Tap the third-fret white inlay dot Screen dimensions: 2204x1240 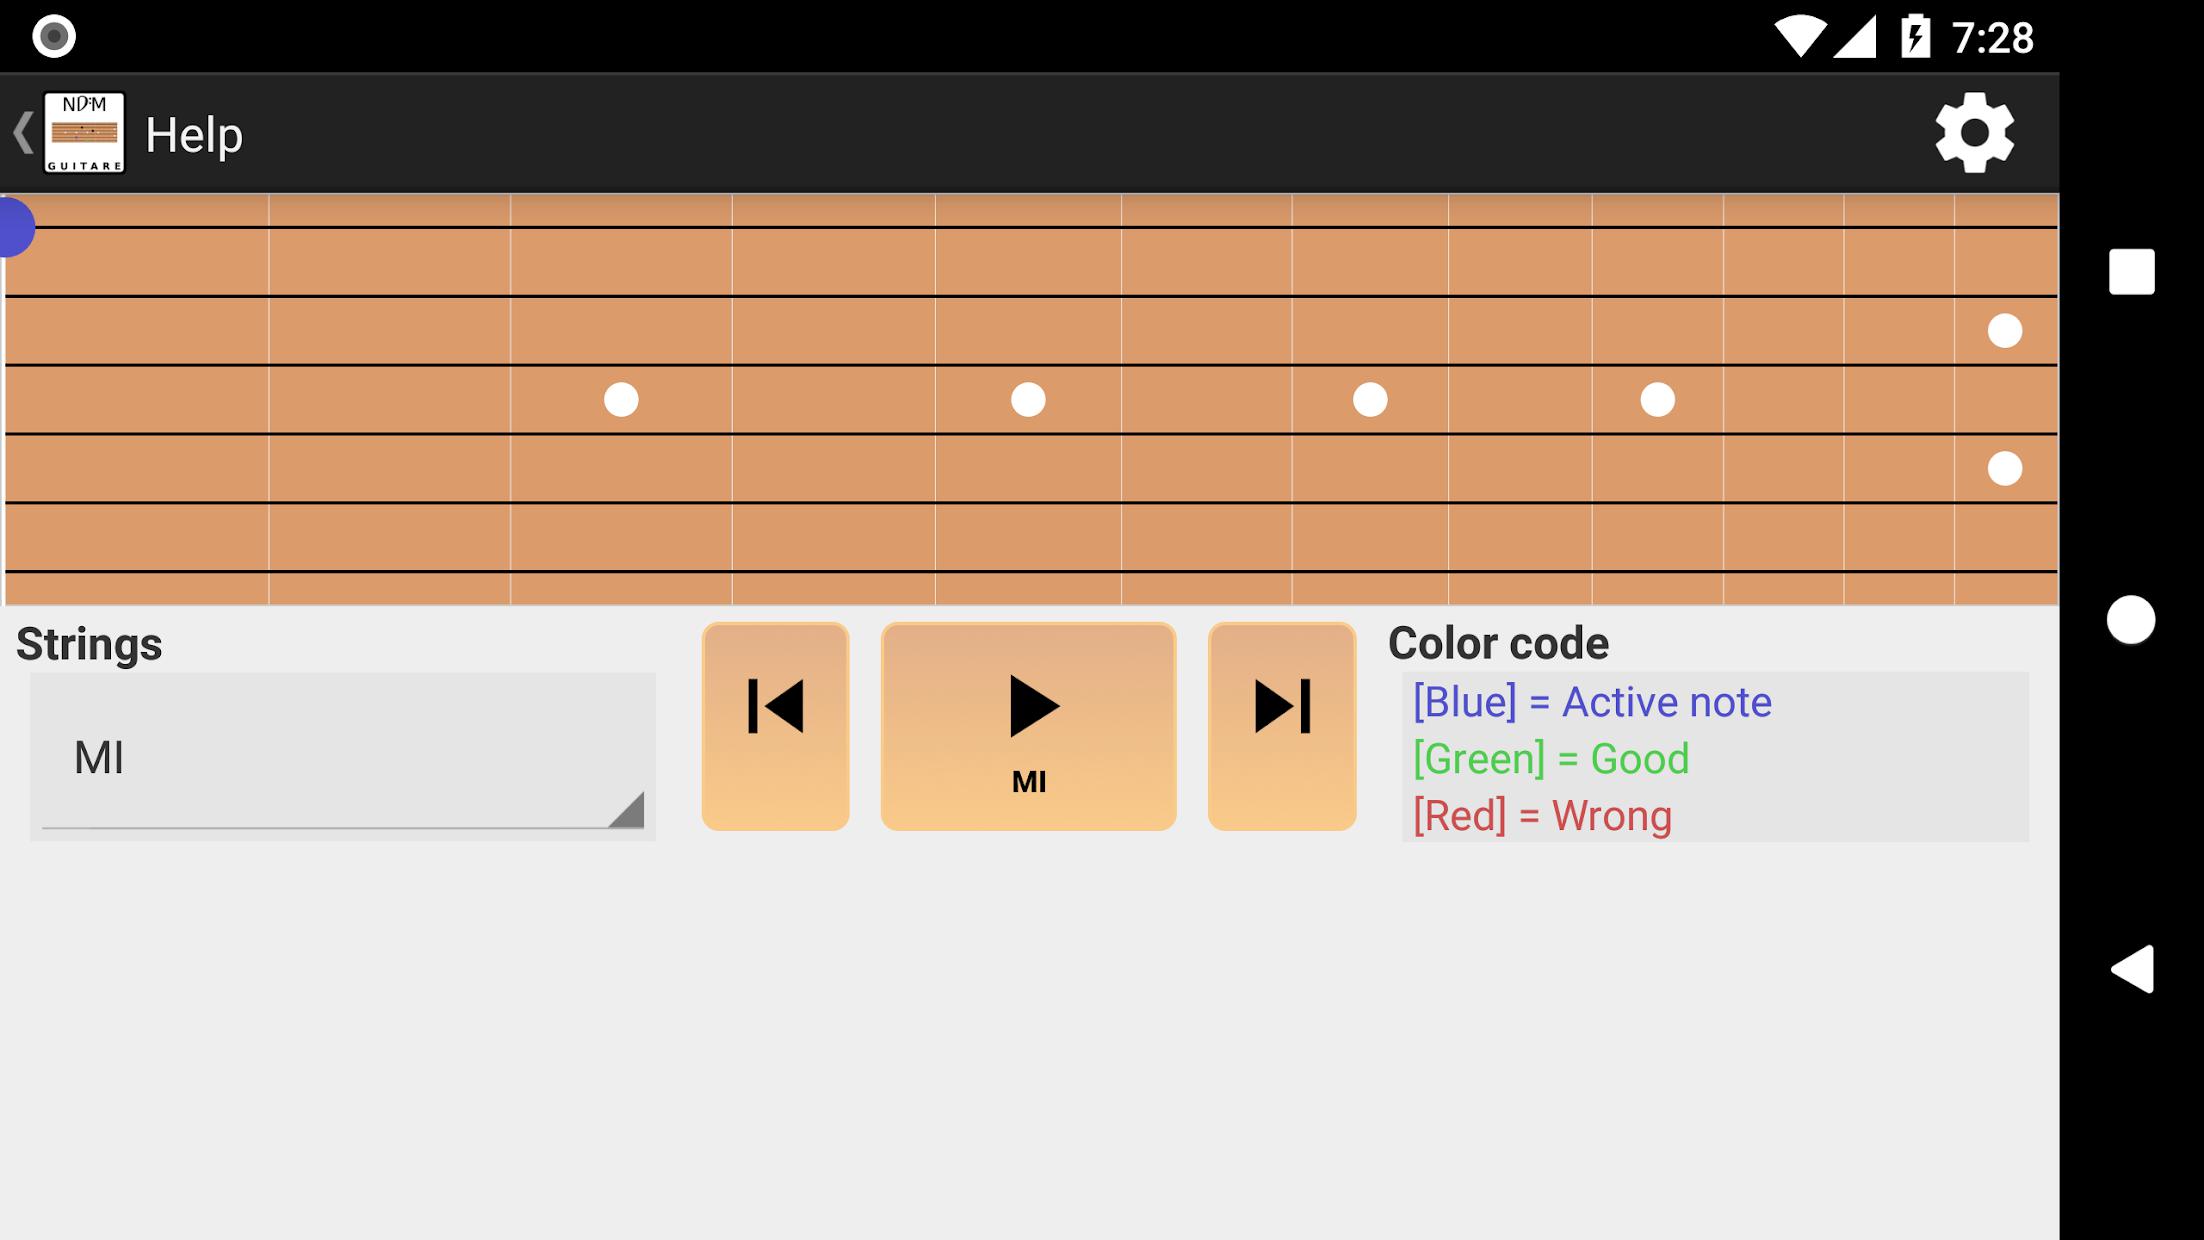621,399
